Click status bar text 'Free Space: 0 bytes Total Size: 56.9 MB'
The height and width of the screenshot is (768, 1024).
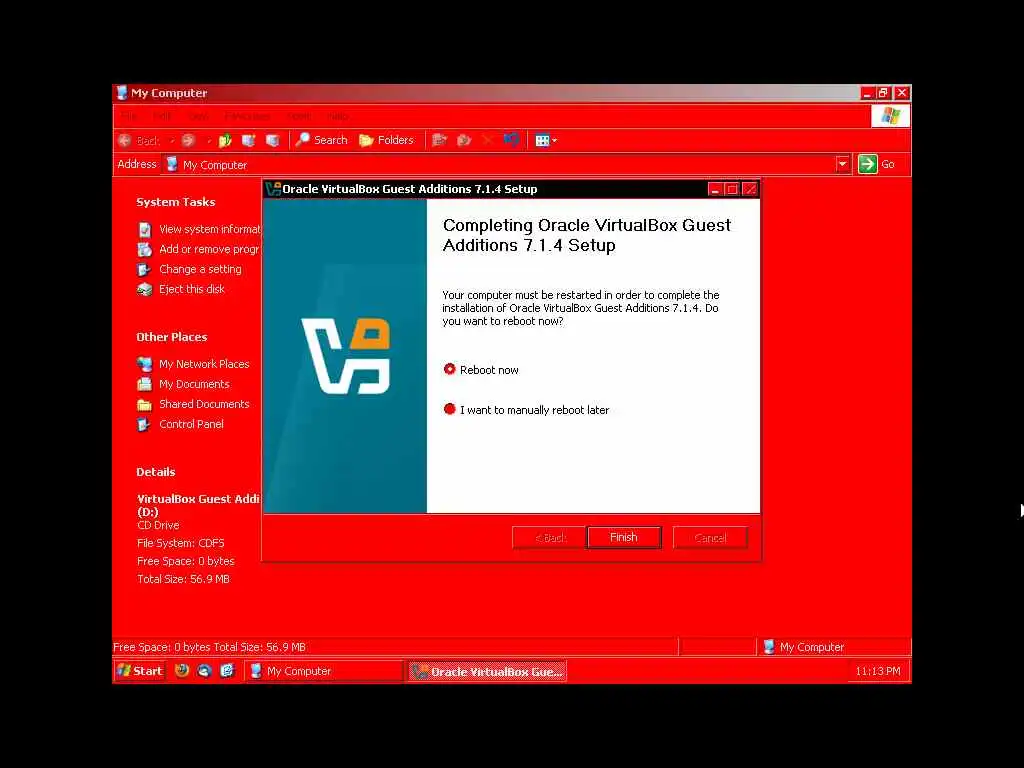(x=209, y=647)
